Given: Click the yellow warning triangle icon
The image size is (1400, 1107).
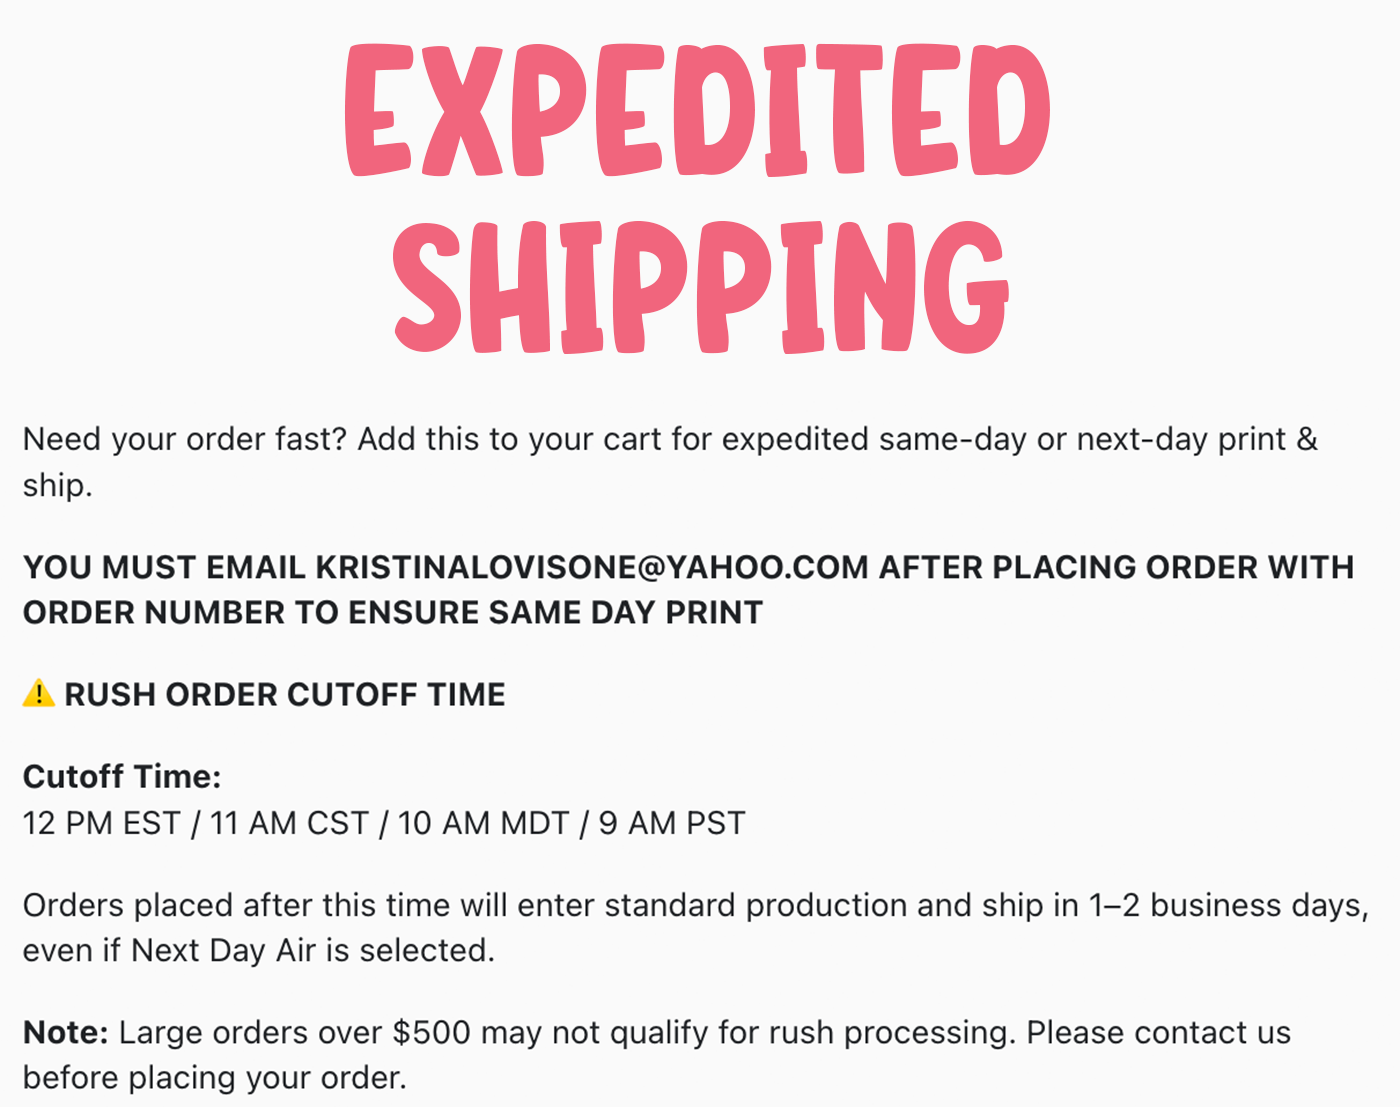Looking at the screenshot, I should (x=38, y=693).
